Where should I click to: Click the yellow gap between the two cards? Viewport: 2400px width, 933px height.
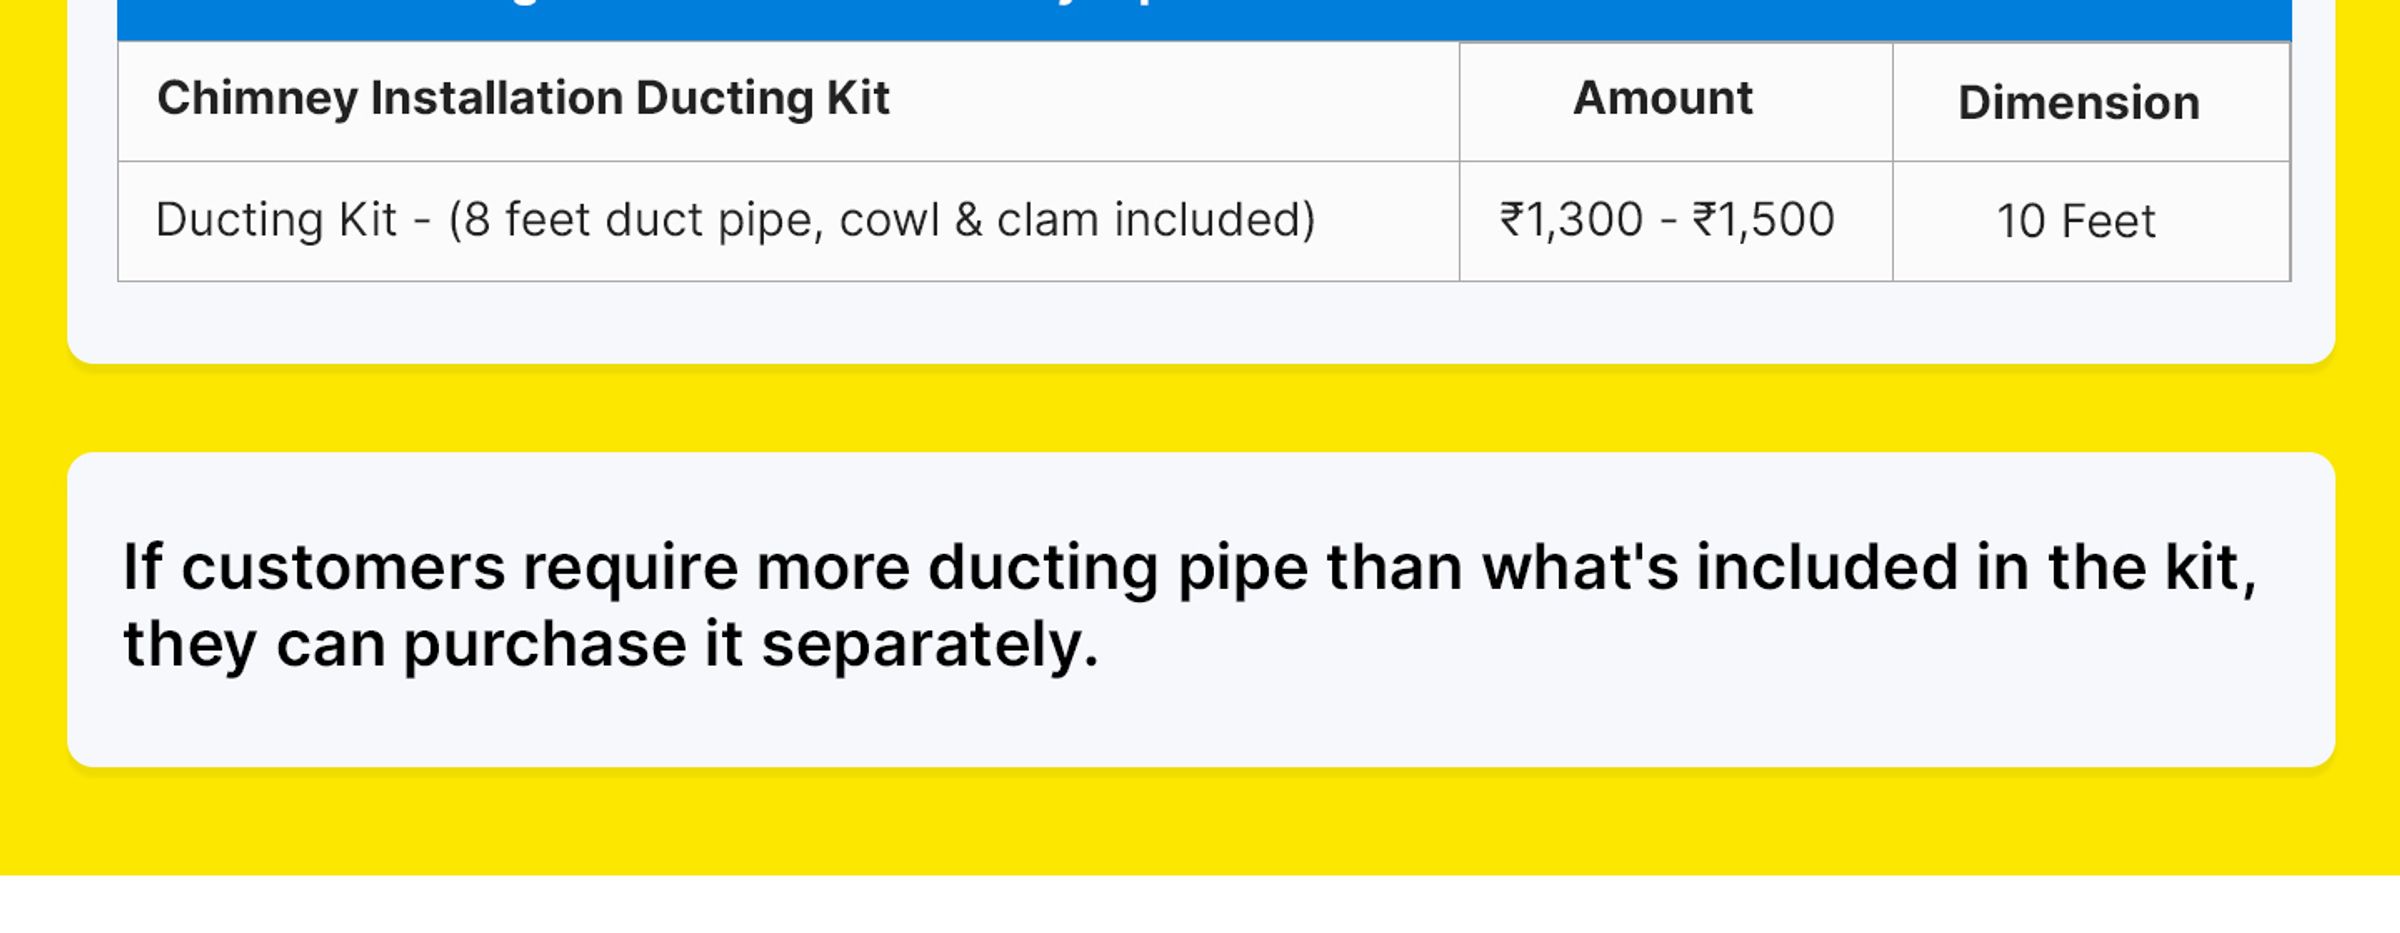pyautogui.click(x=1200, y=409)
